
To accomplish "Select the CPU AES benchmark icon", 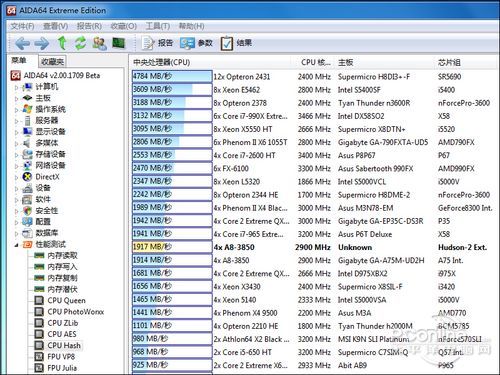I will [x=39, y=334].
